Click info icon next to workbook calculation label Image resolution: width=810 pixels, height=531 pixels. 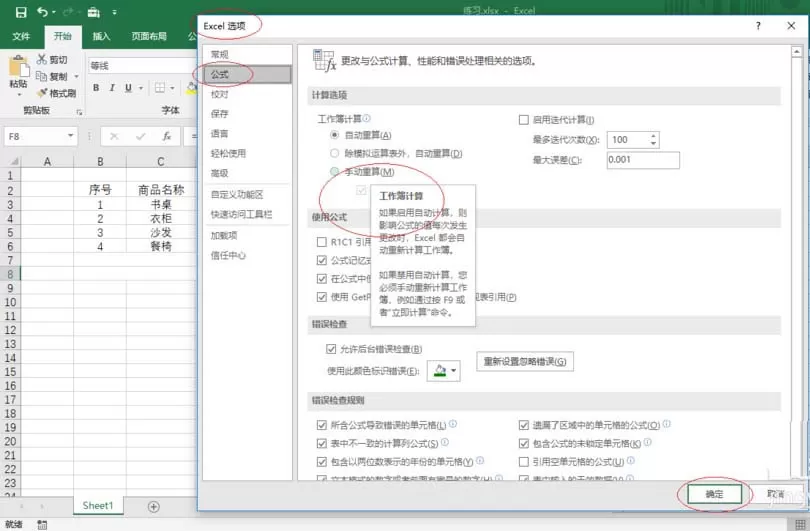pyautogui.click(x=366, y=118)
